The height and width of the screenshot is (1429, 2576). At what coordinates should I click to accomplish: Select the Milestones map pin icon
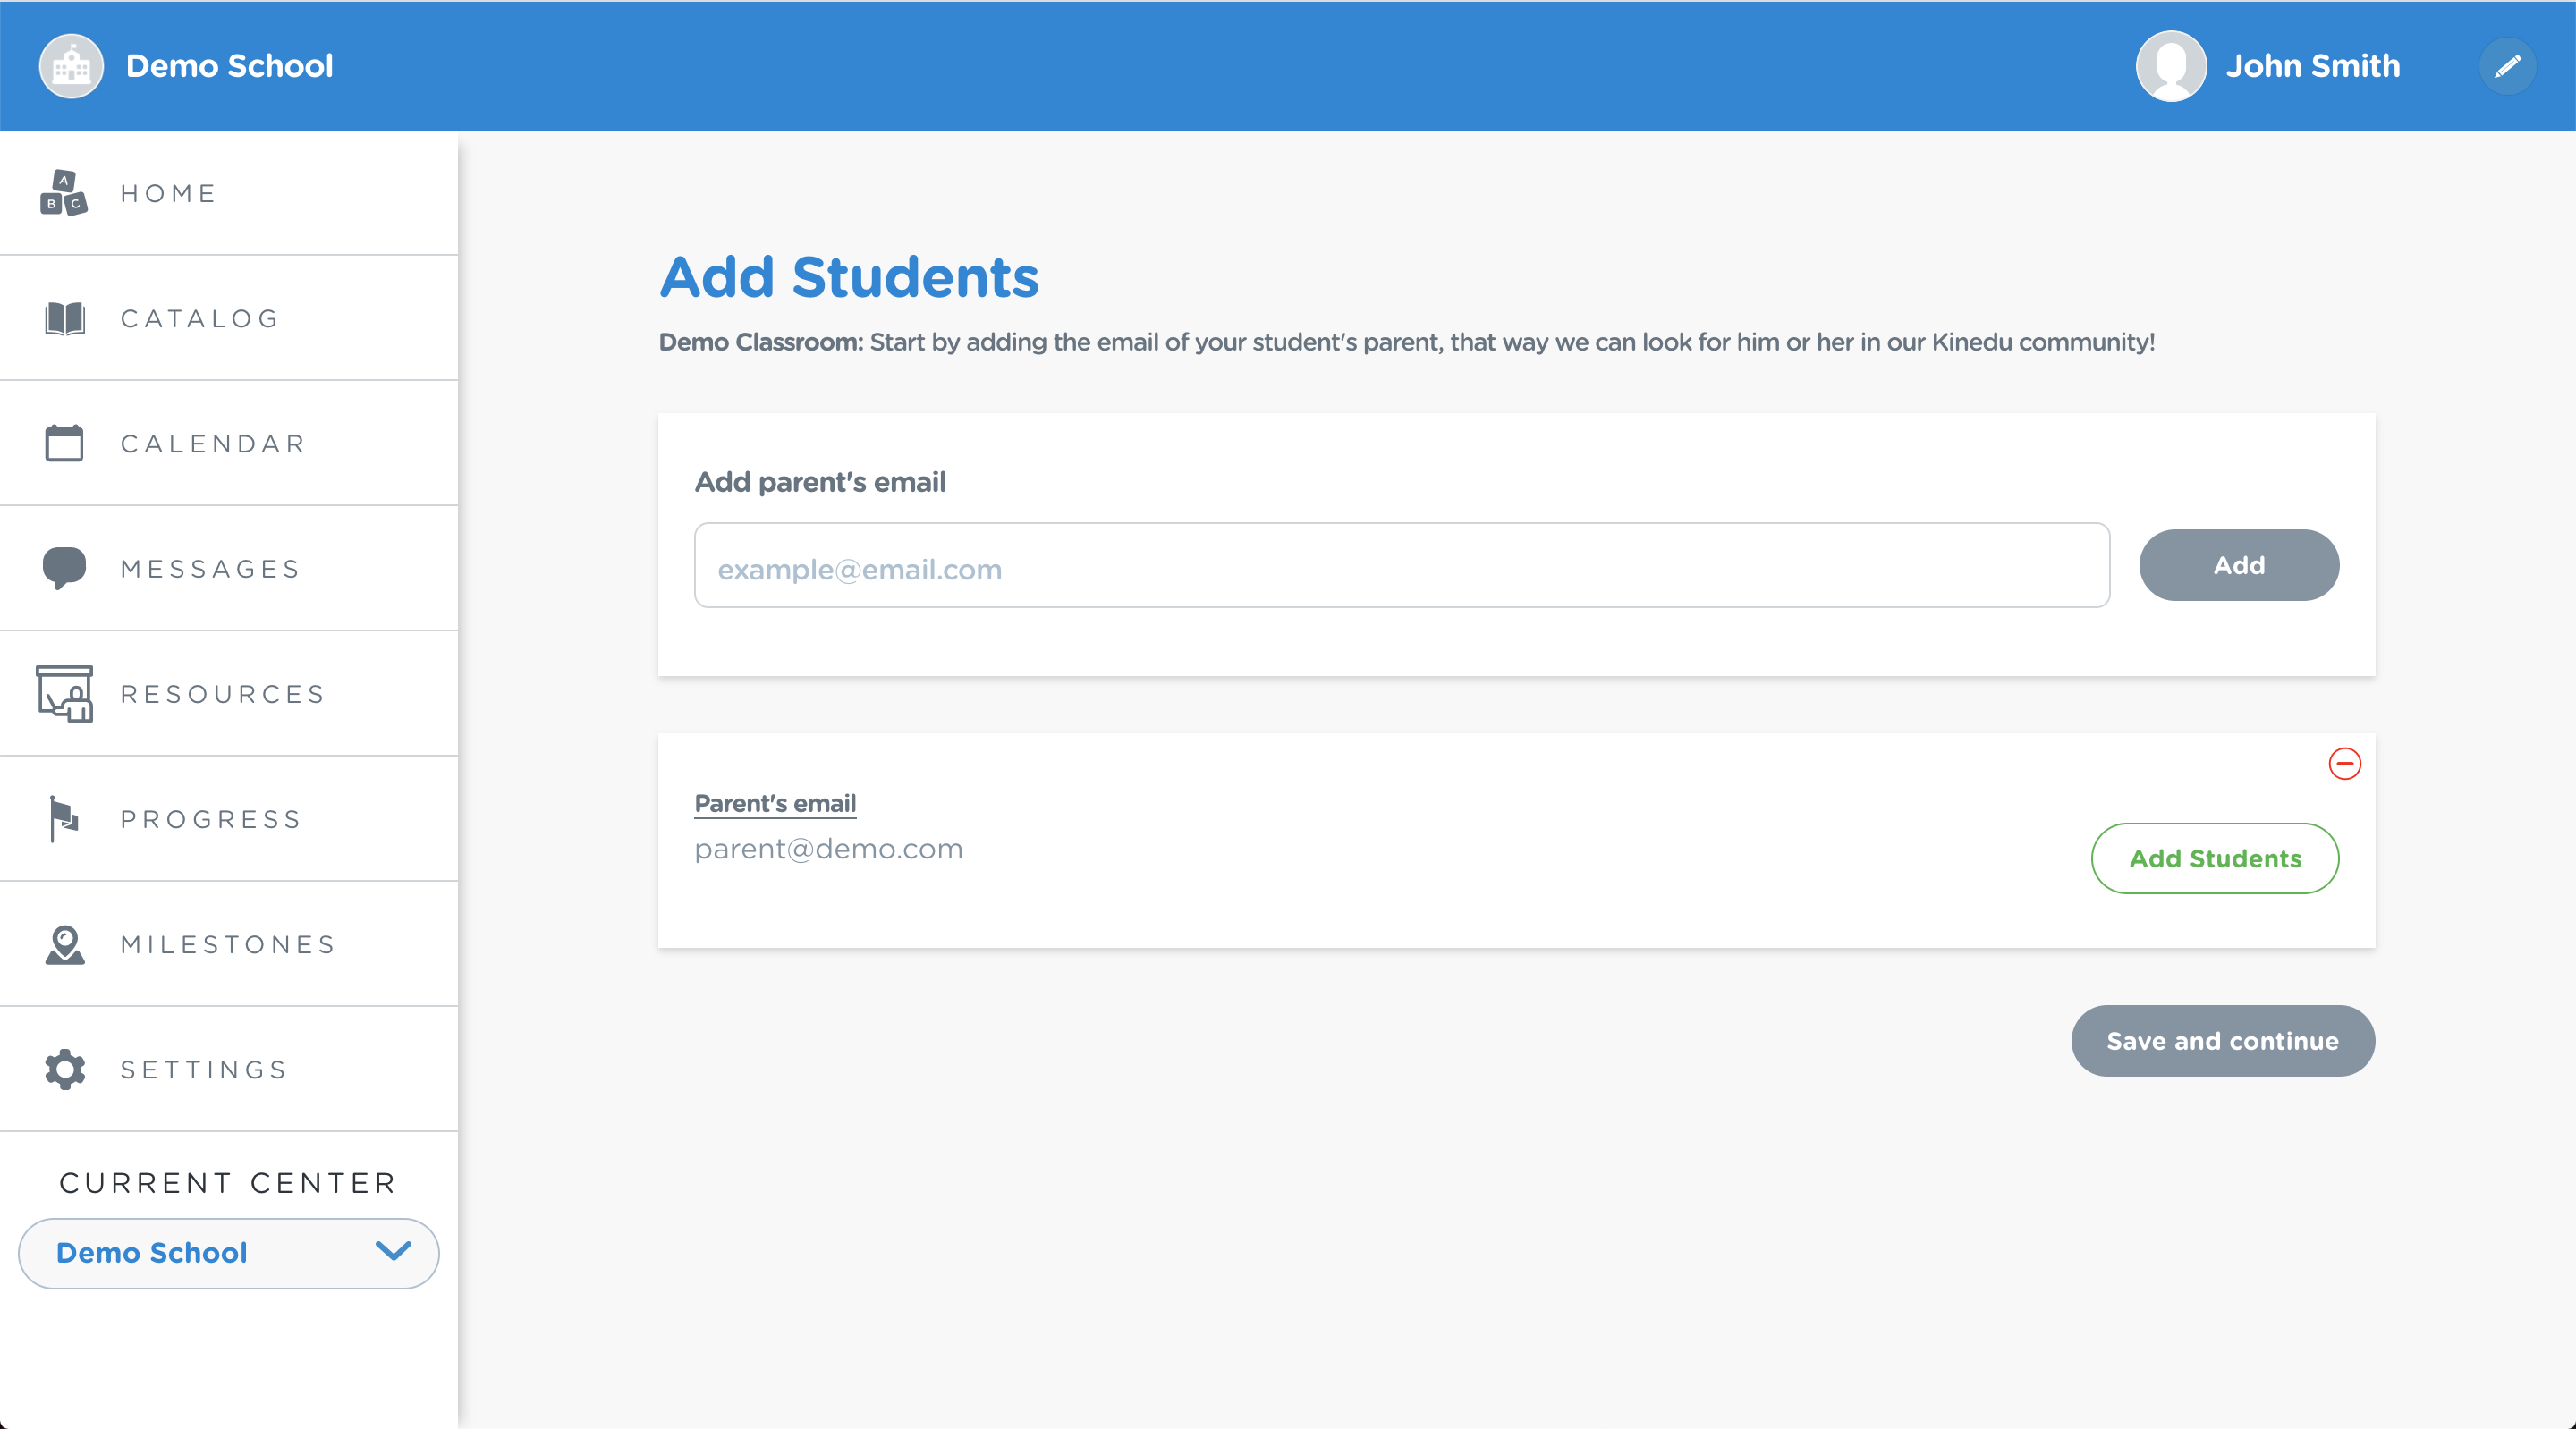click(x=65, y=944)
